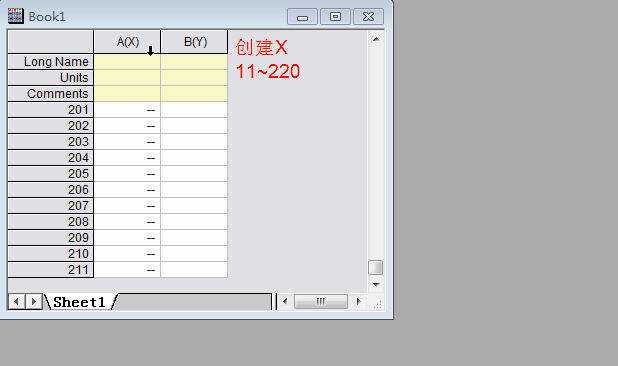This screenshot has width=618, height=366.
Task: Click the Long Name cell of column A
Action: [x=127, y=62]
